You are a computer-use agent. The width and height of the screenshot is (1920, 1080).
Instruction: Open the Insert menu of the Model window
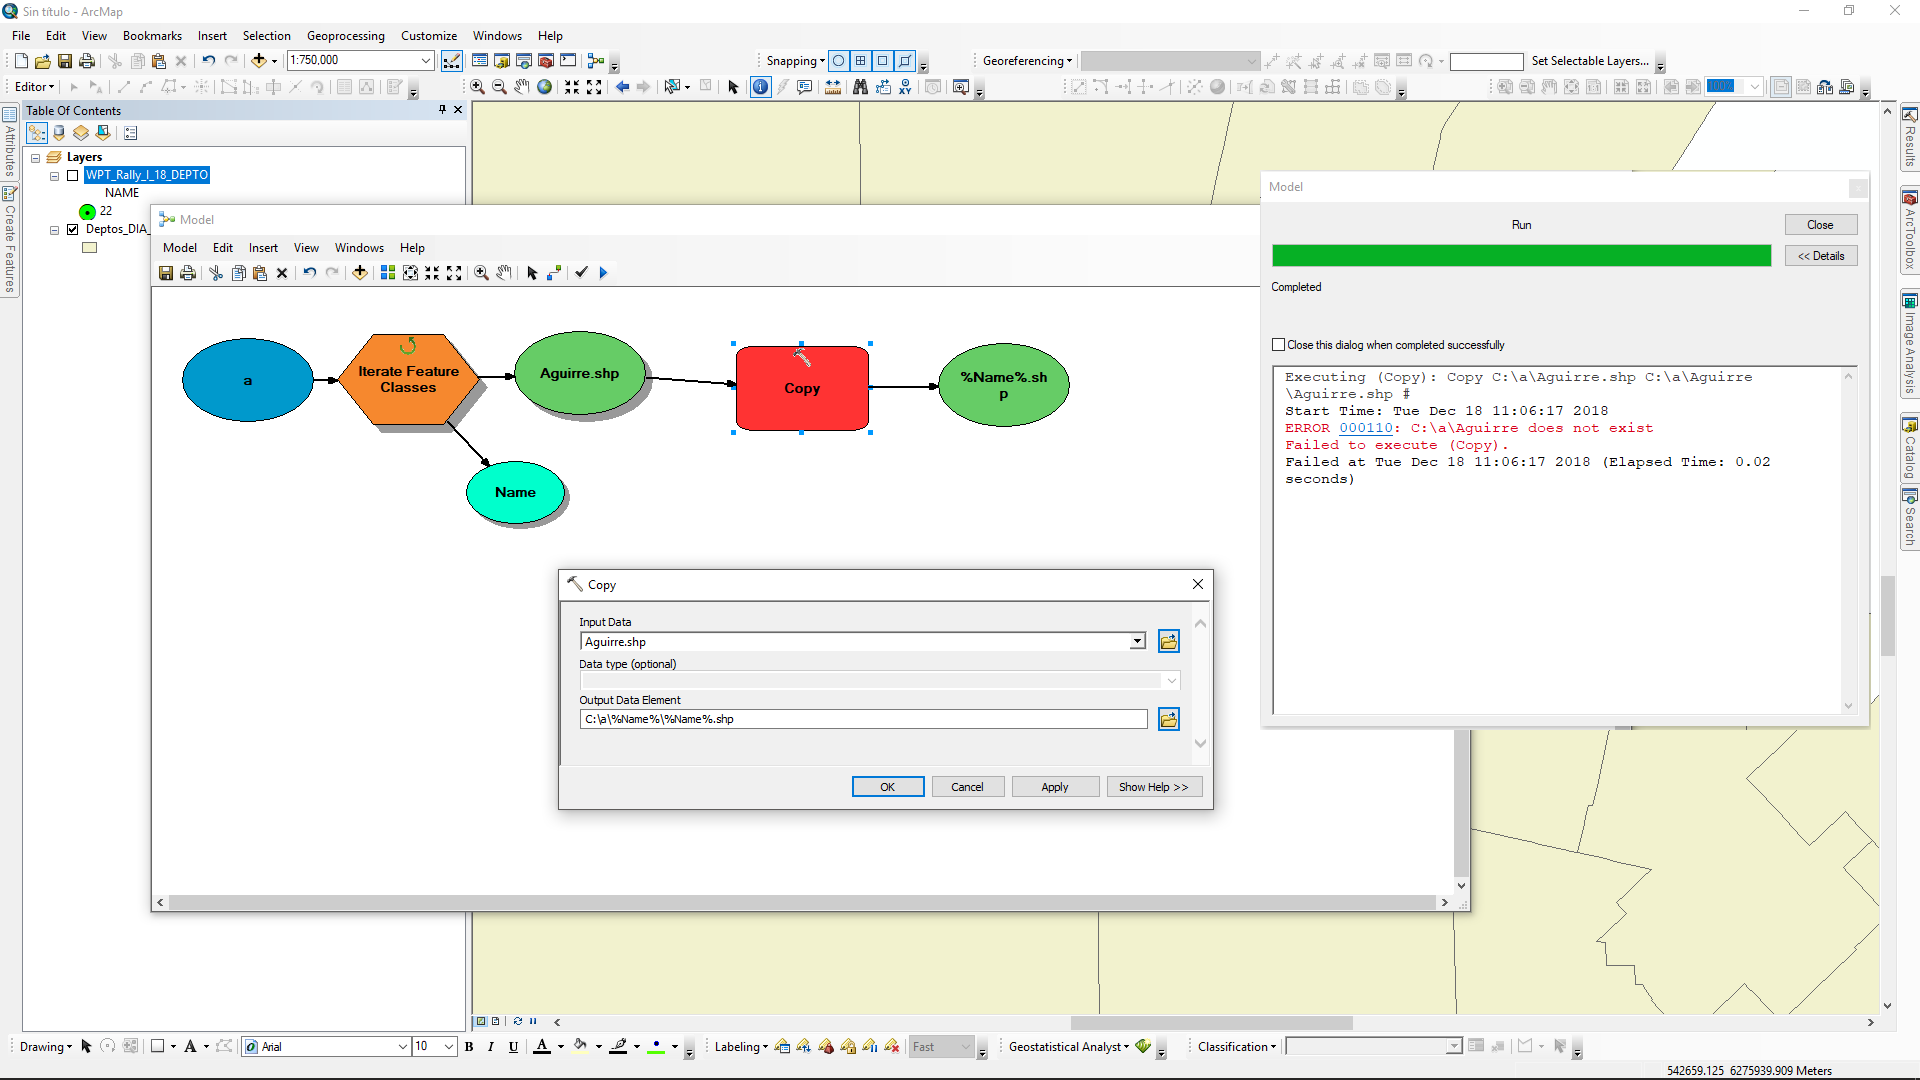point(263,248)
